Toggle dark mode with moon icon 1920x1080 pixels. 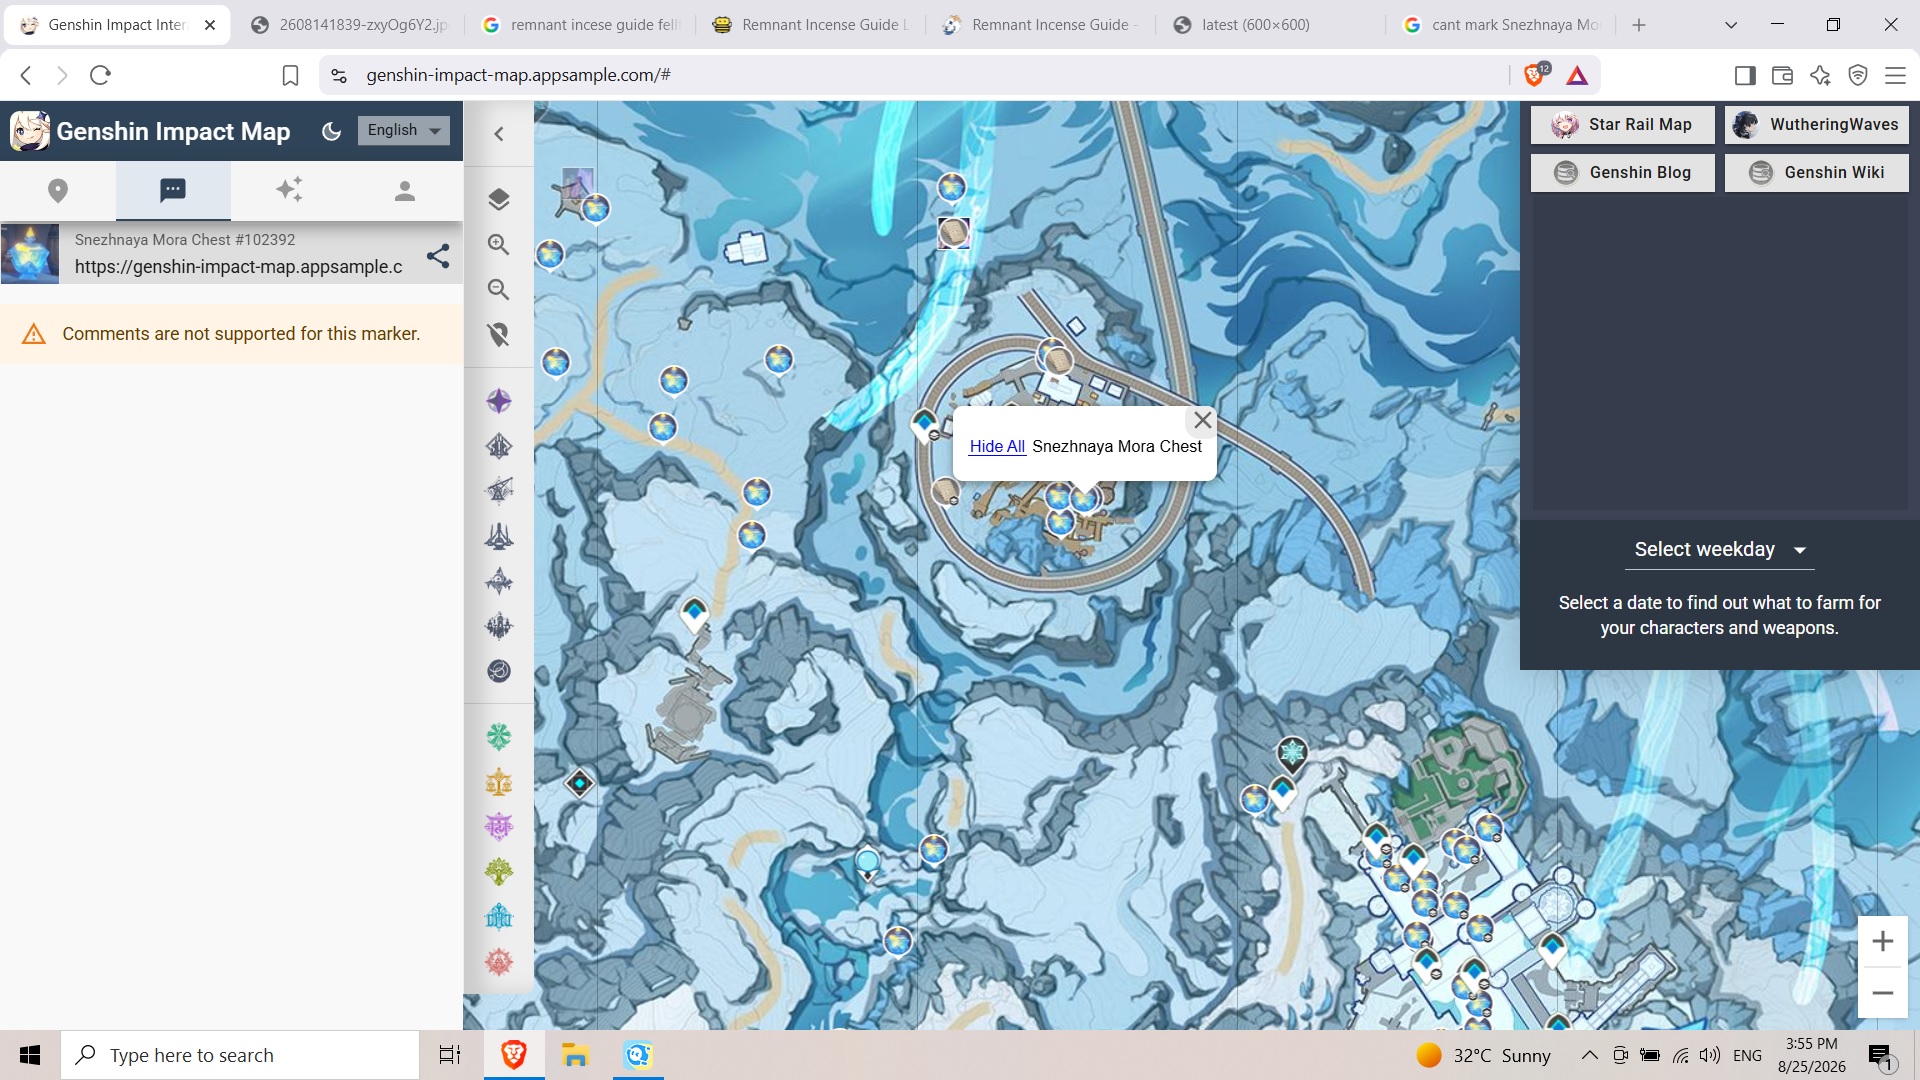[332, 131]
